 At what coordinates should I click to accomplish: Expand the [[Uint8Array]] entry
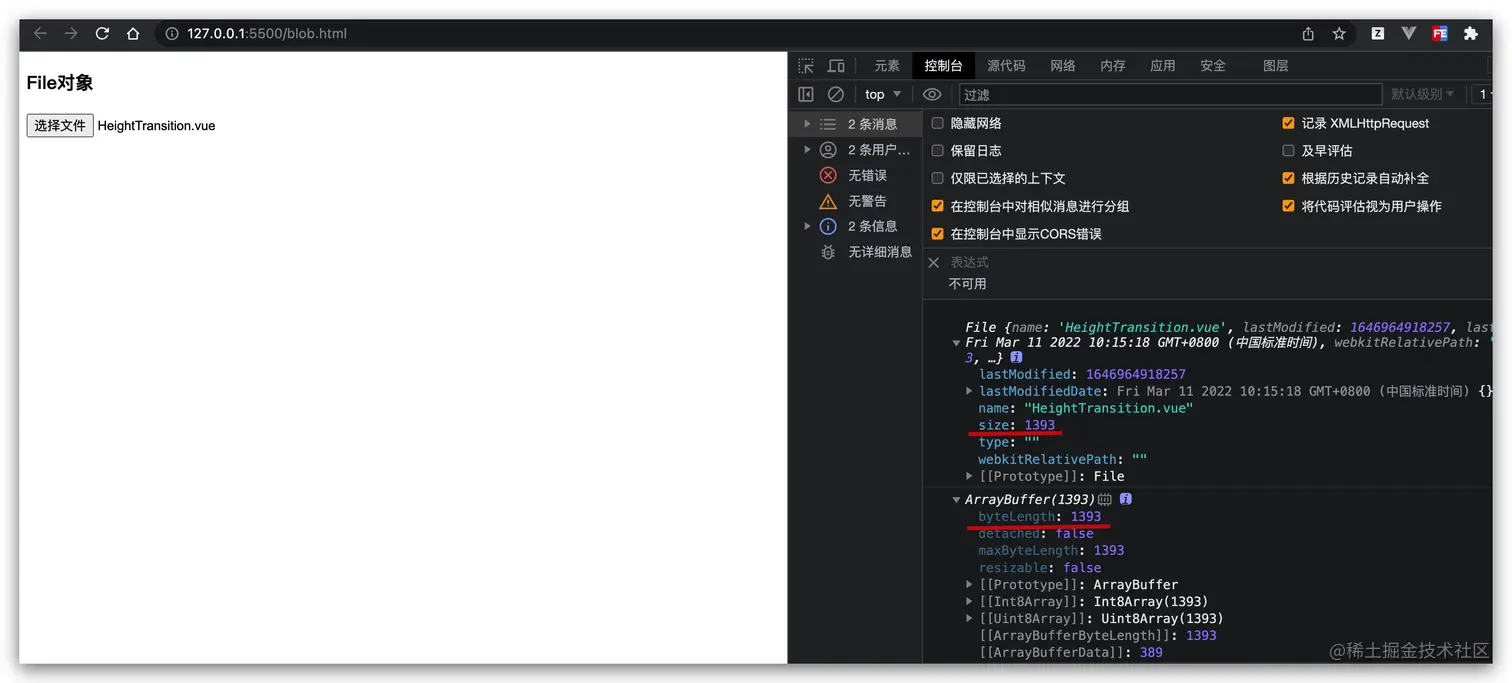pos(969,618)
